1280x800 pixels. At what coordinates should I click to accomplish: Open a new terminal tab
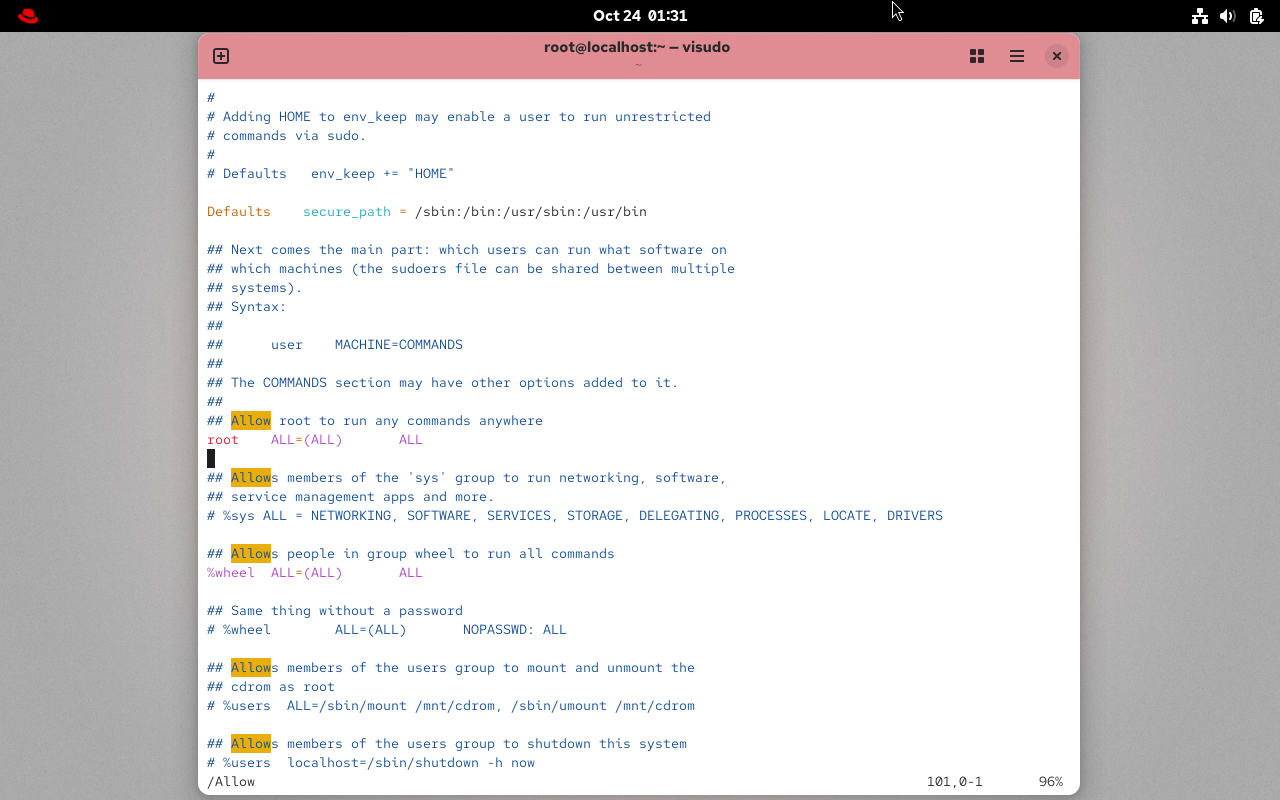221,56
